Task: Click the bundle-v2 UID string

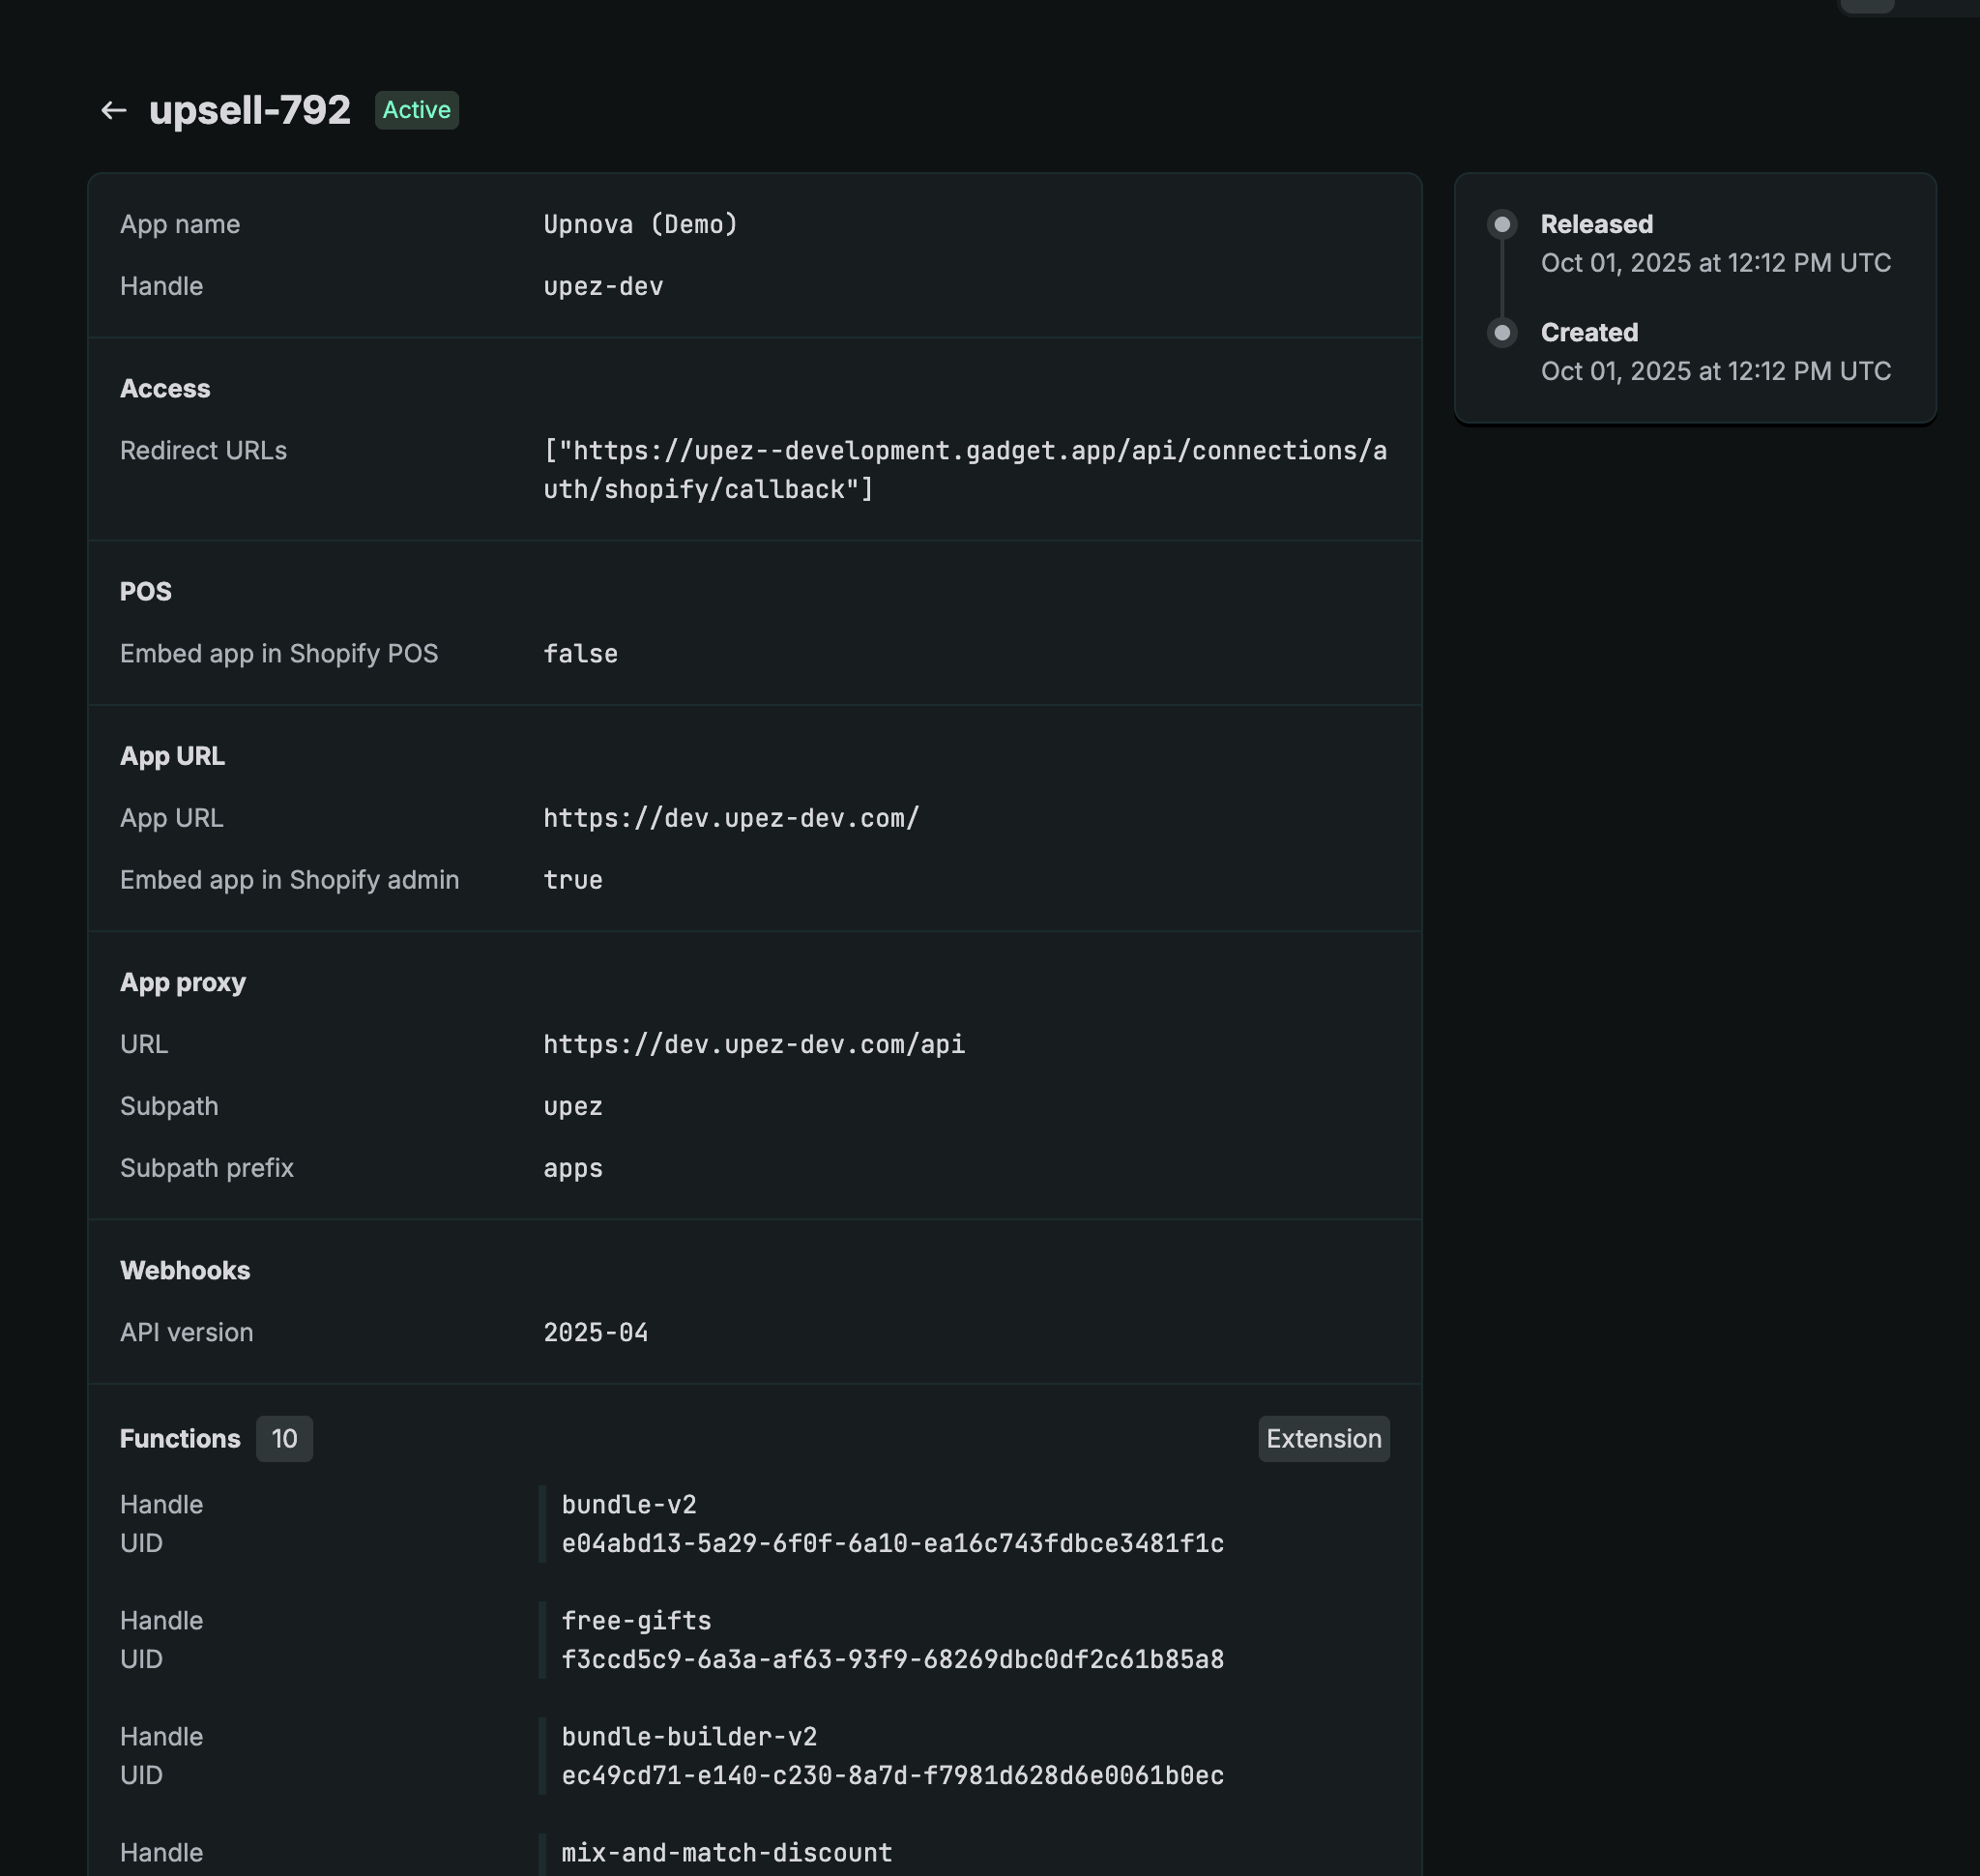Action: pyautogui.click(x=892, y=1543)
